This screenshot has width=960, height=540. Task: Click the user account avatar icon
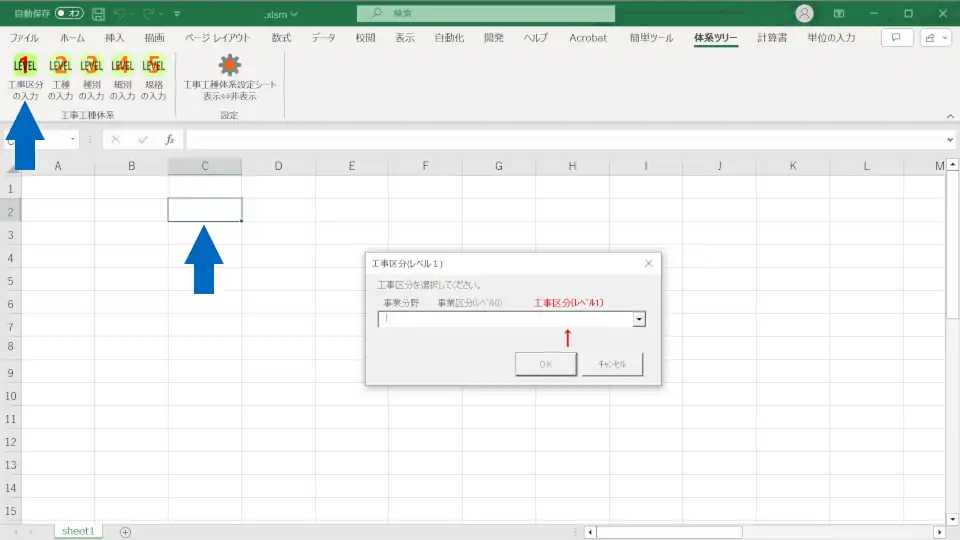[804, 13]
